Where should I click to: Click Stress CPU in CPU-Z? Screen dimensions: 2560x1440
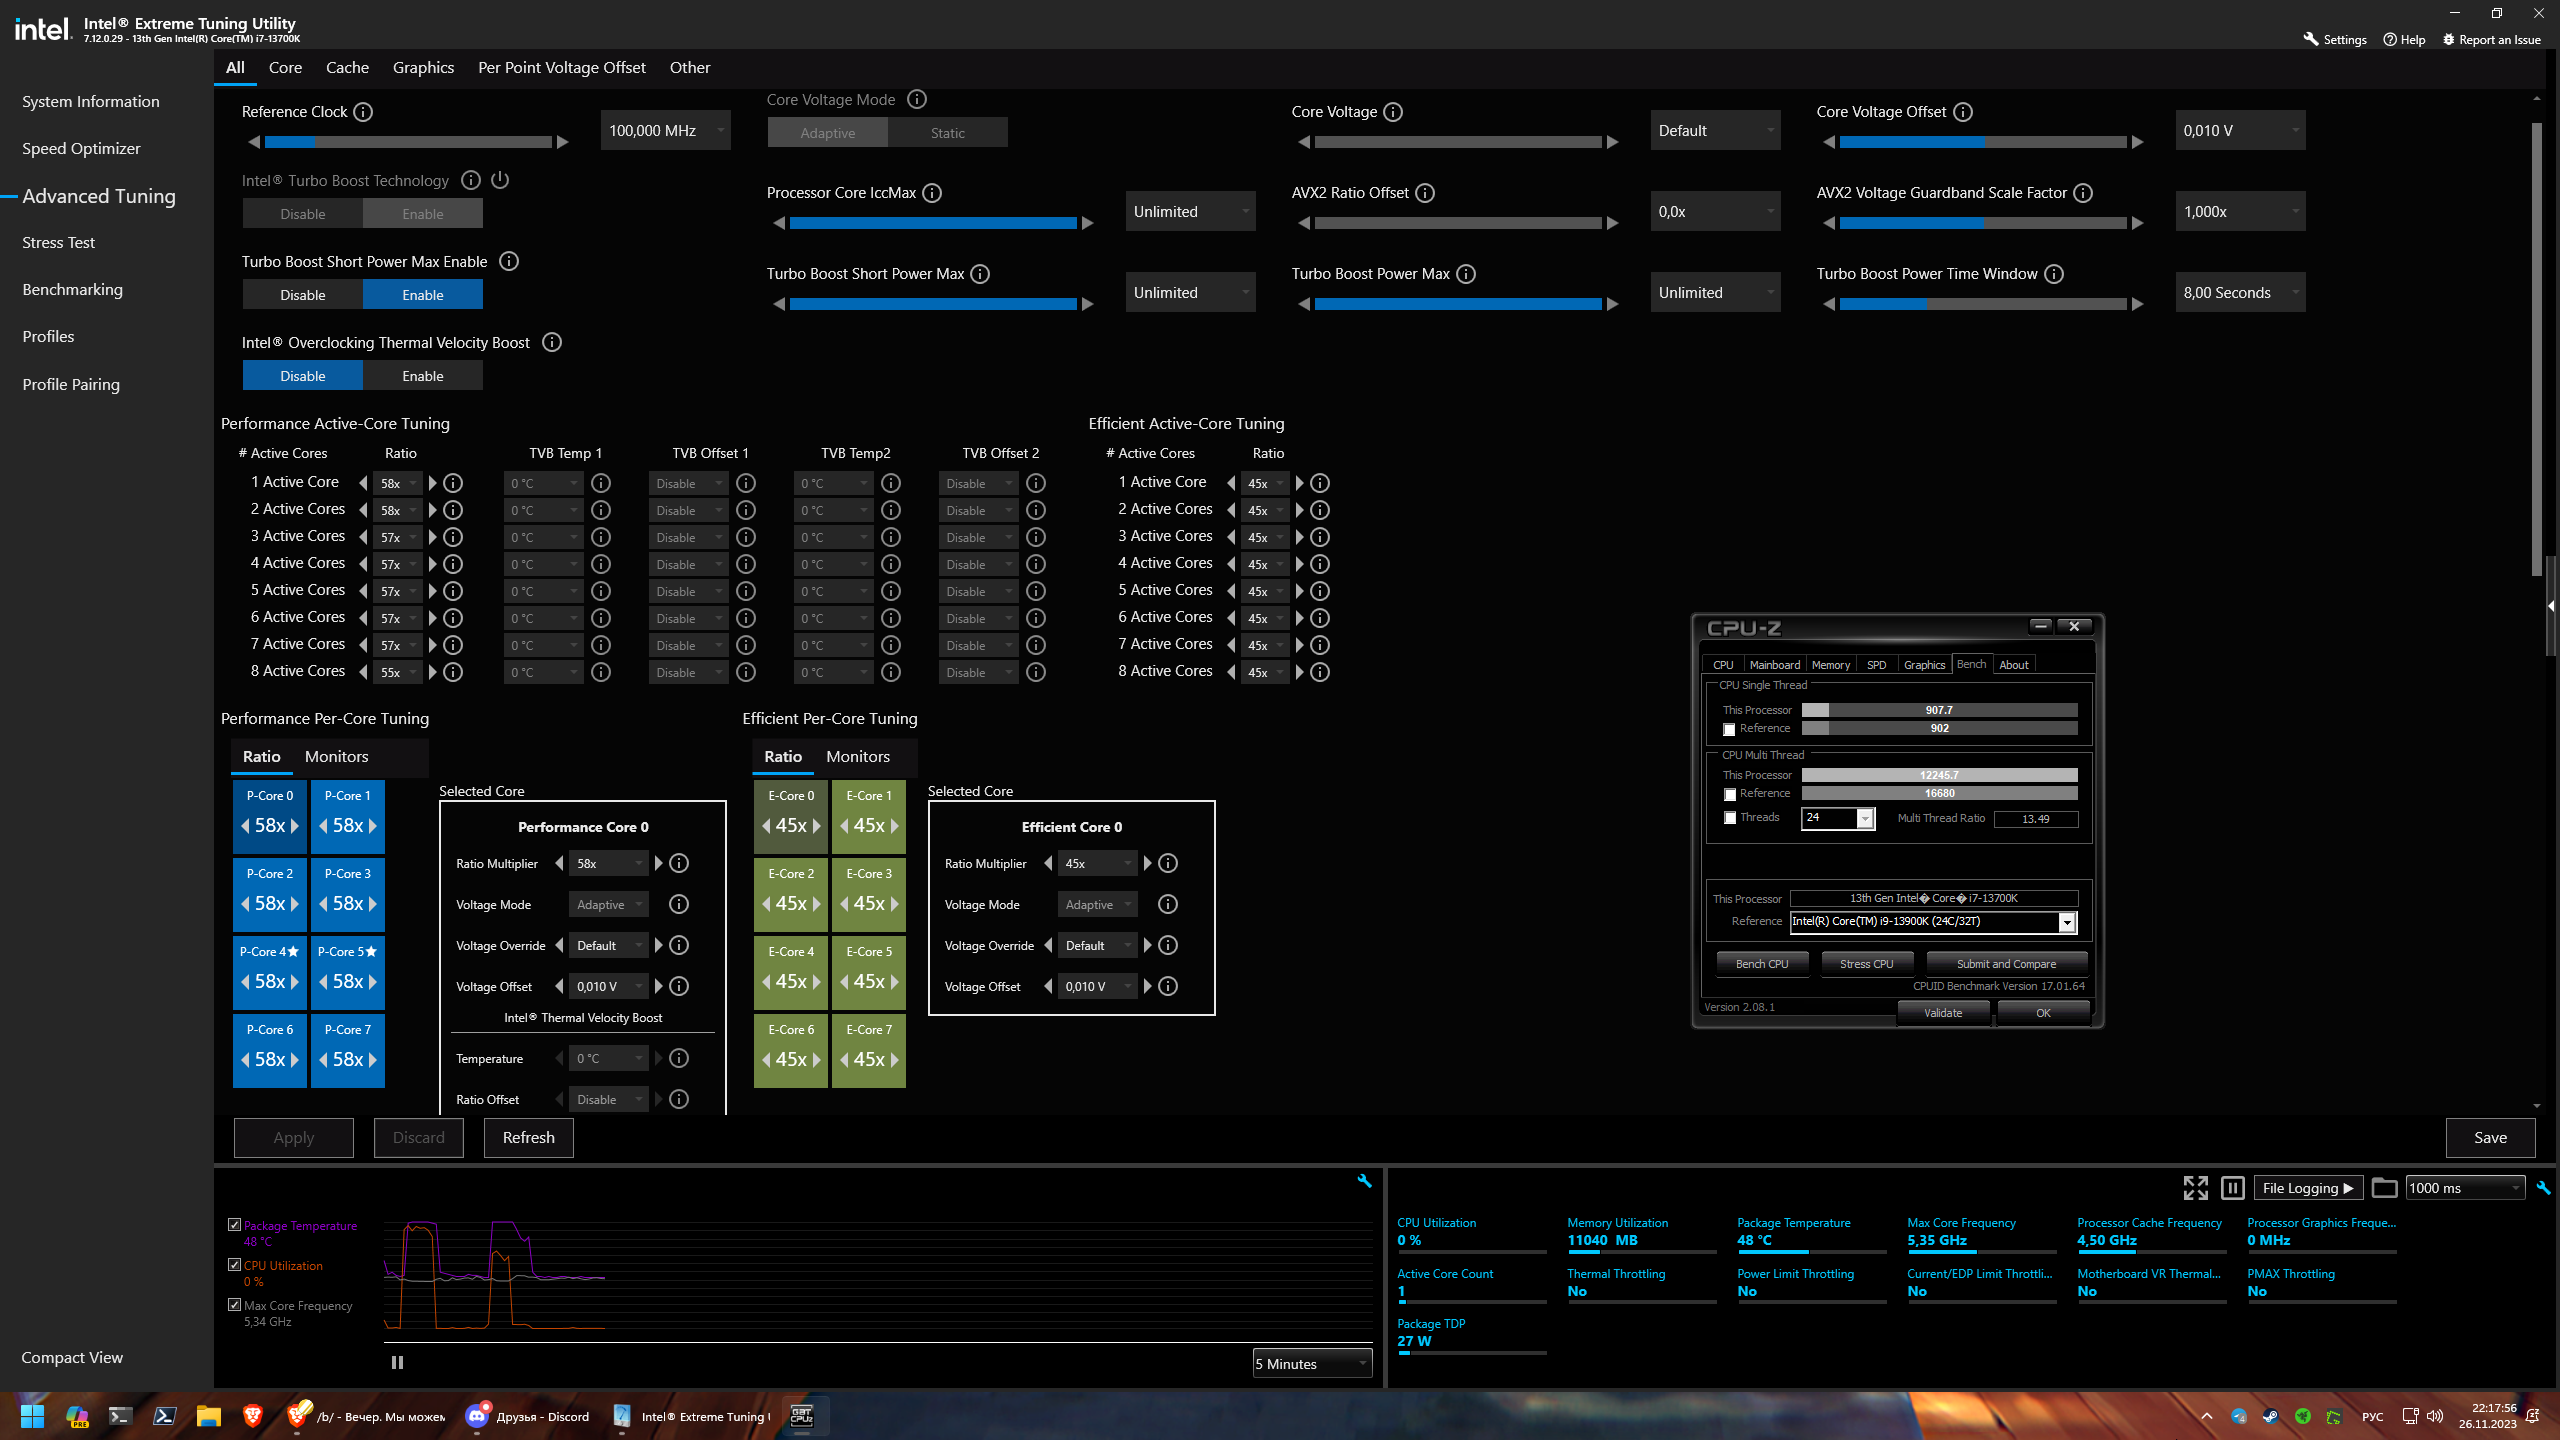pos(1866,964)
